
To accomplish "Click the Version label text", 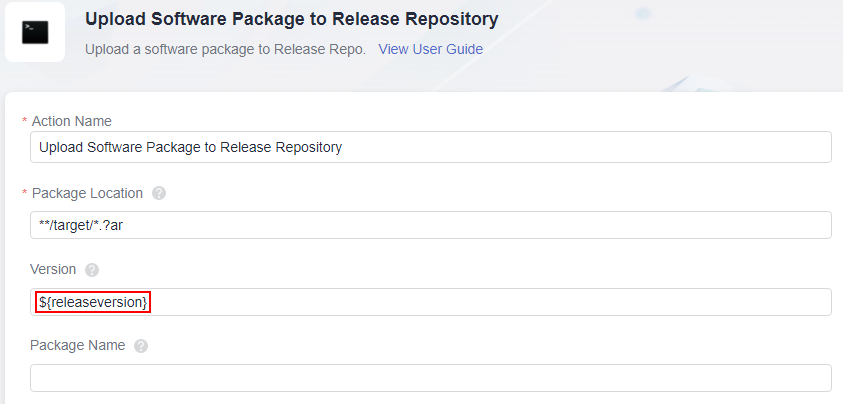I will coord(54,269).
